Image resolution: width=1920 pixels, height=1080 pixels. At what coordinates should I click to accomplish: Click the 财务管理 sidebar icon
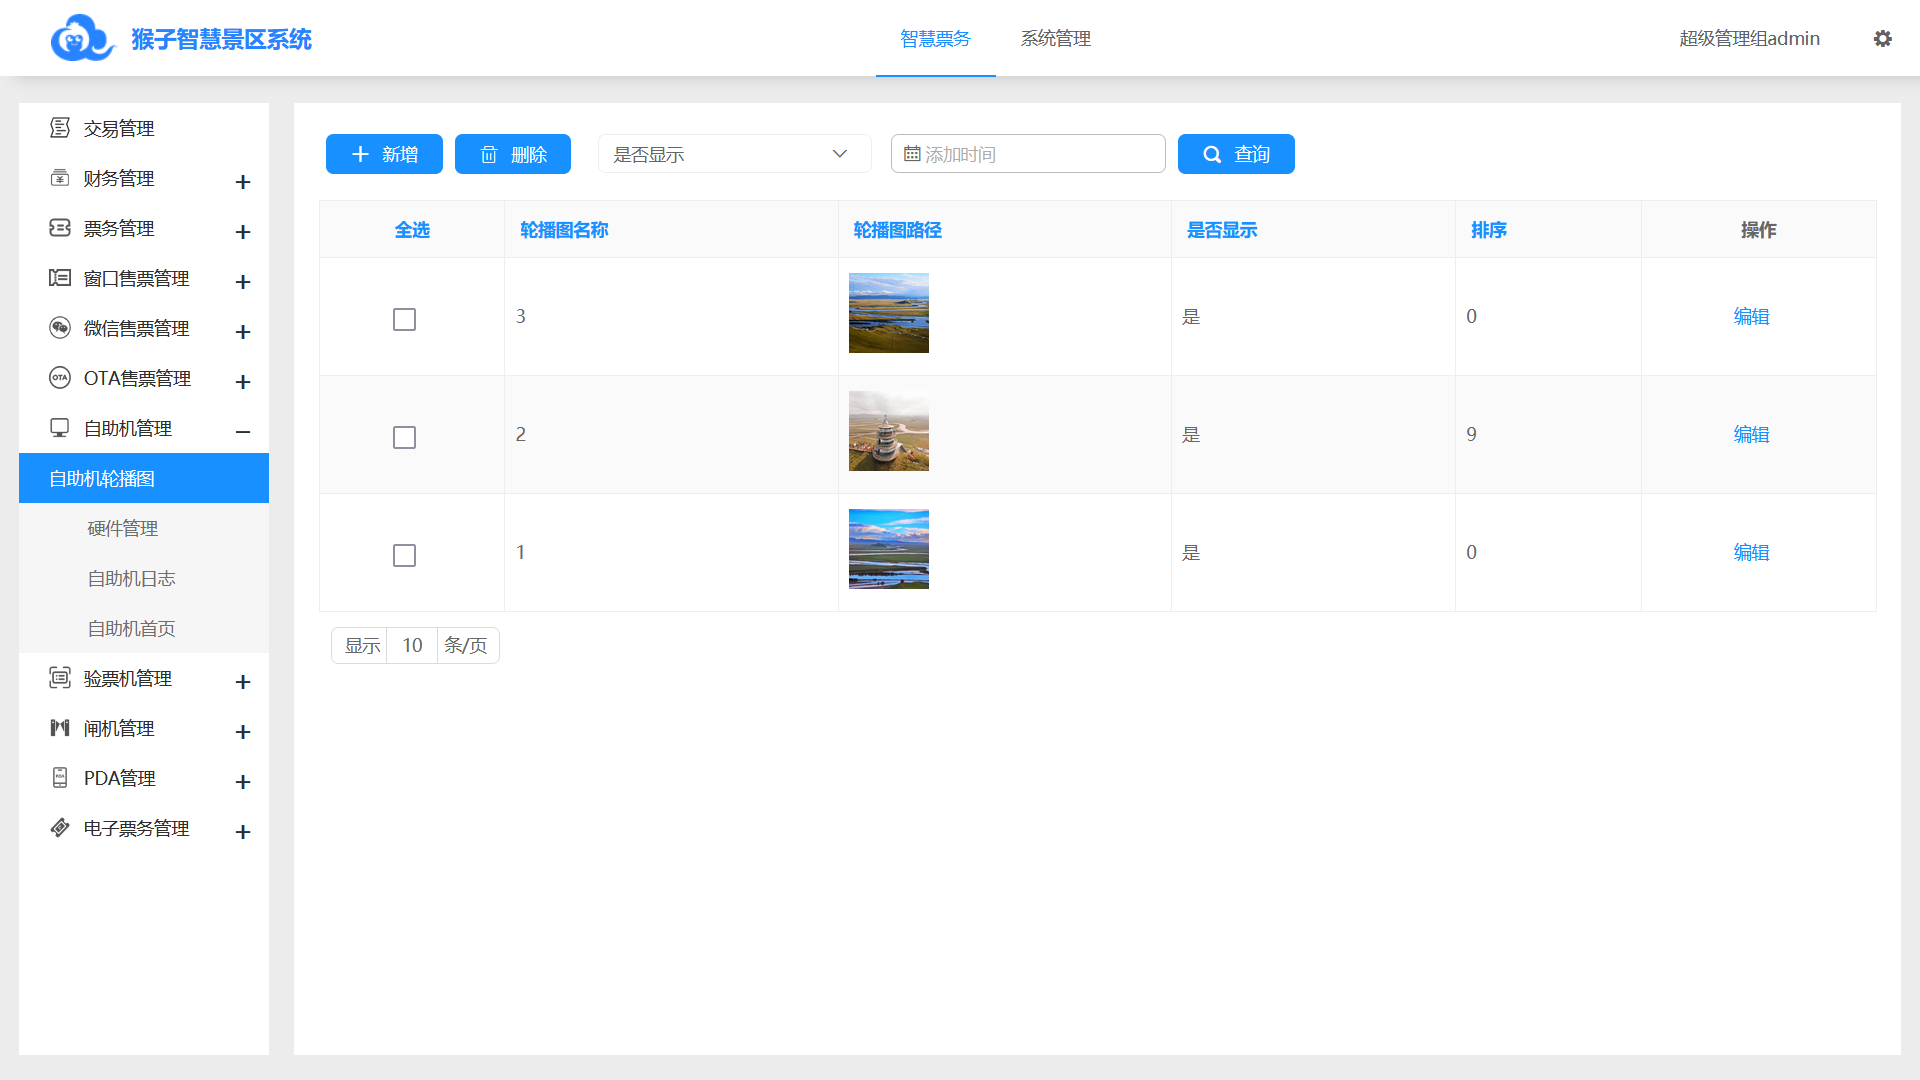60,178
